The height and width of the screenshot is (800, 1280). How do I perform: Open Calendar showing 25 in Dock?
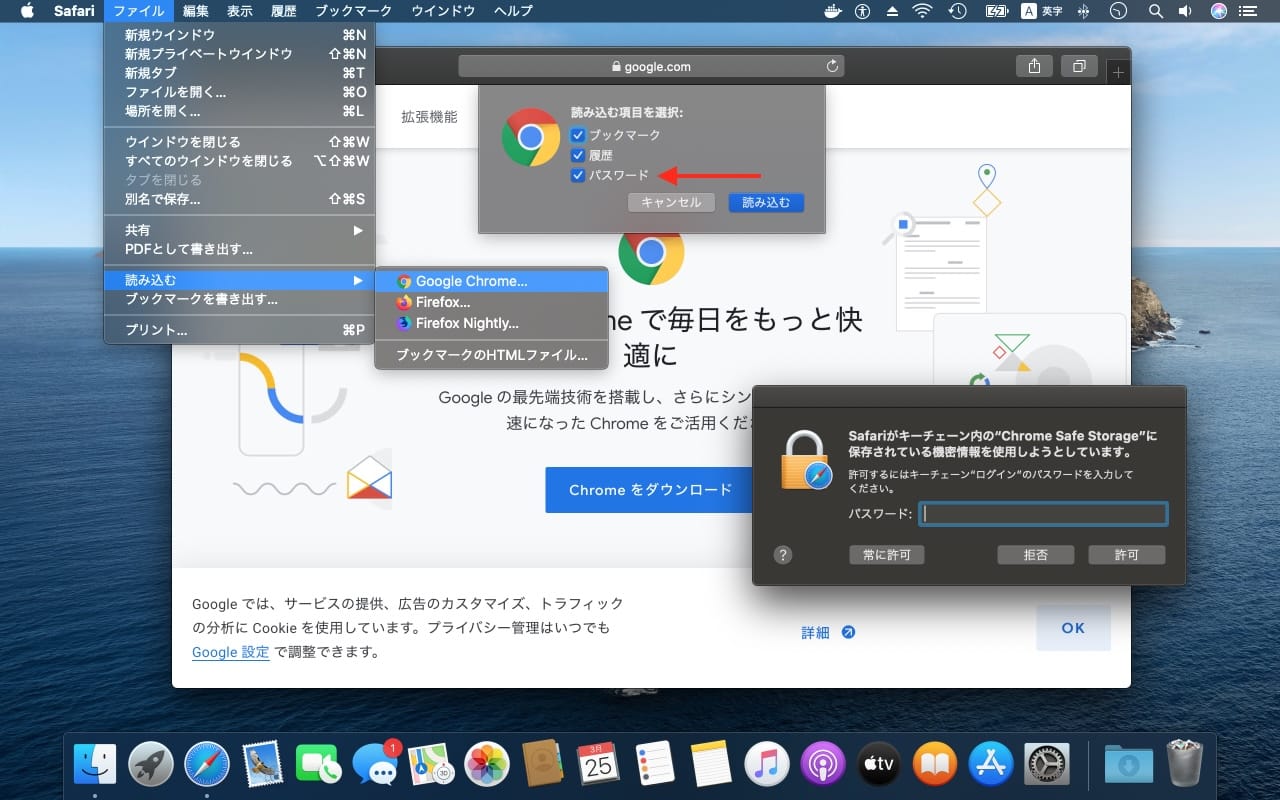pos(599,765)
